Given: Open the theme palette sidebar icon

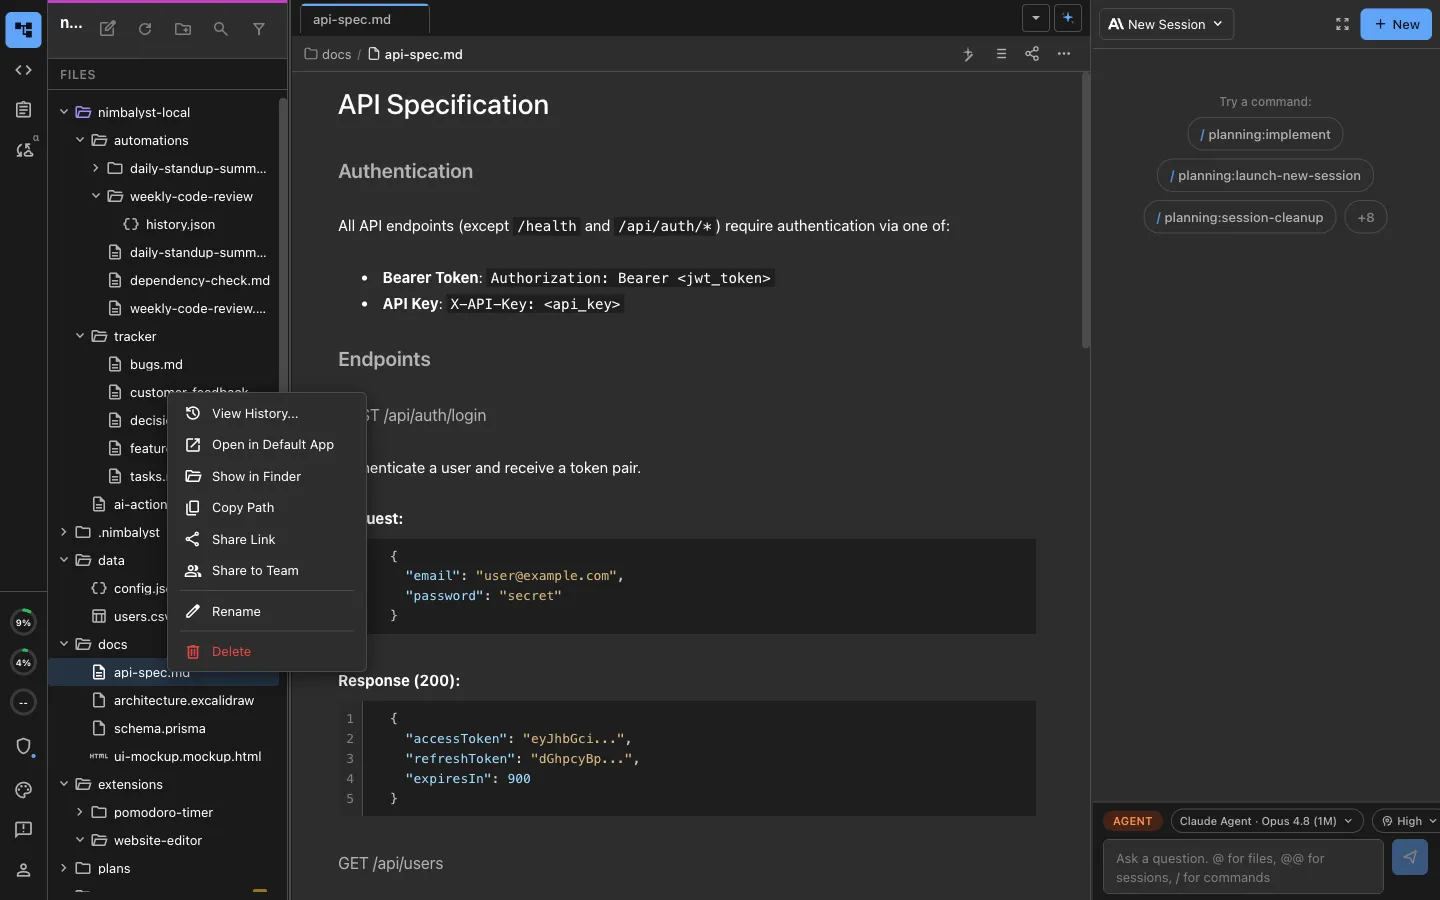Looking at the screenshot, I should tap(24, 790).
